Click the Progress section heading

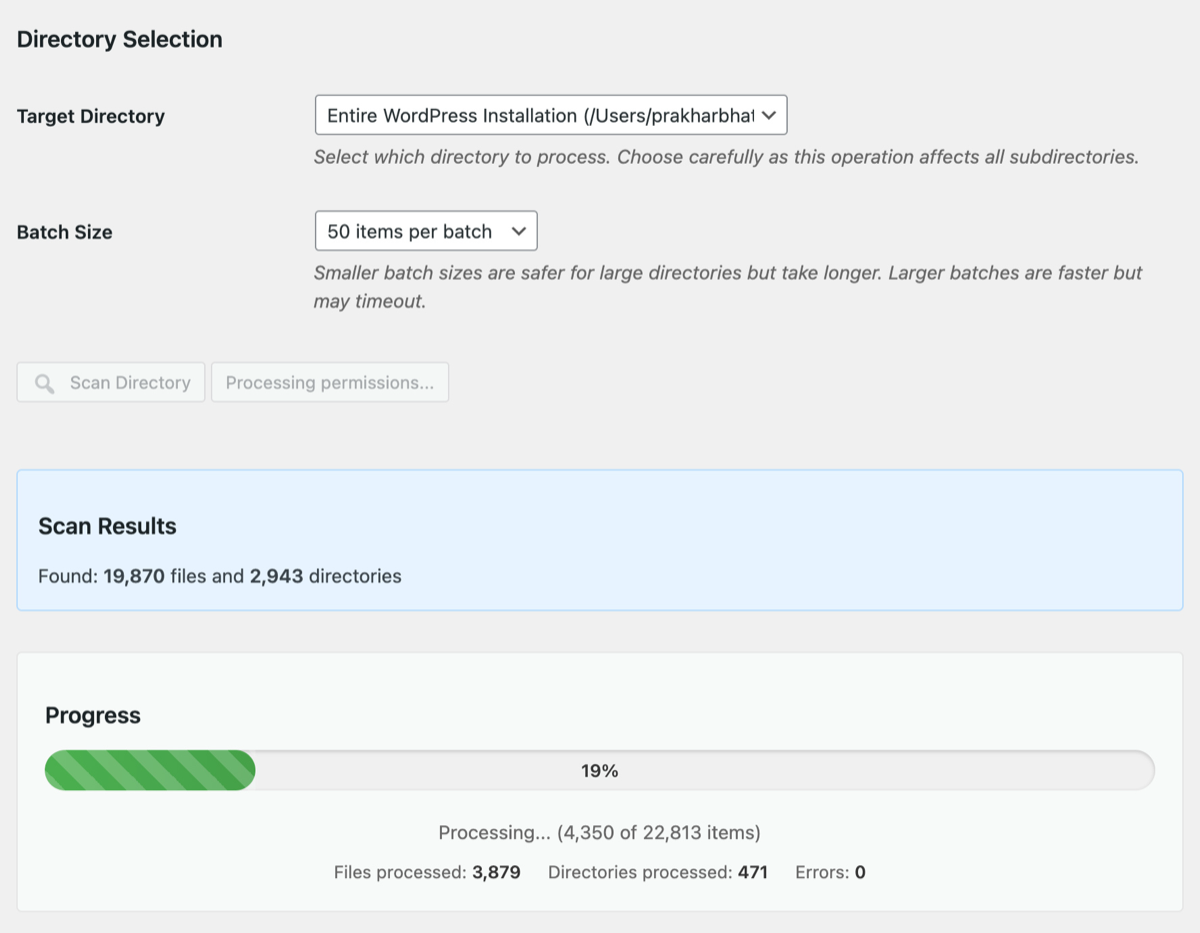[x=93, y=716]
